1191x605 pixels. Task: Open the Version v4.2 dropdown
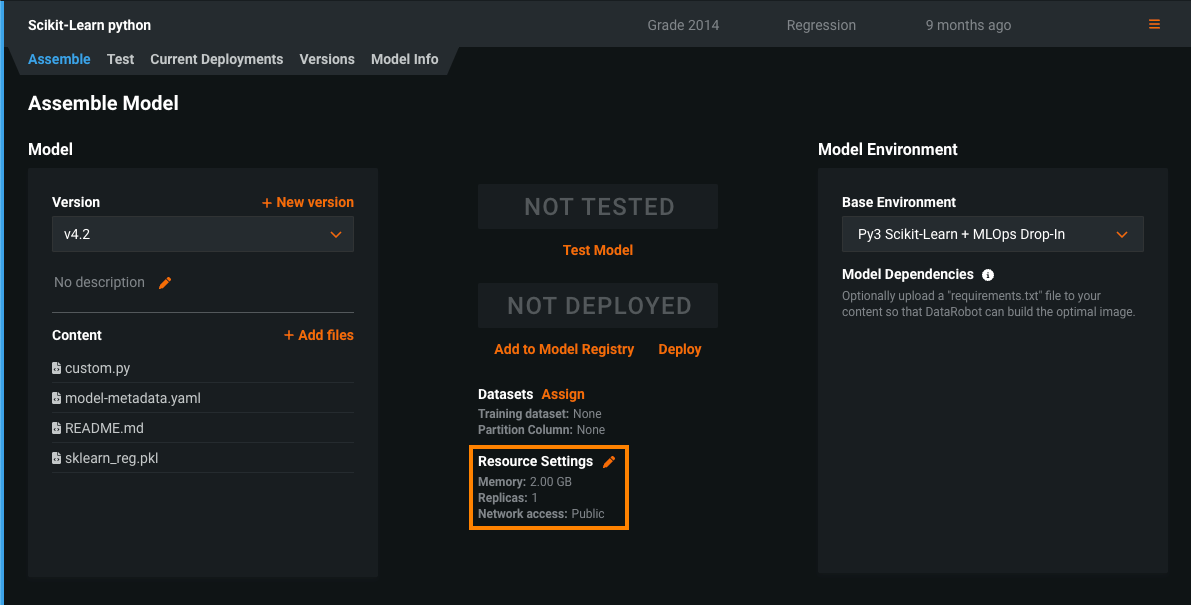pos(202,234)
